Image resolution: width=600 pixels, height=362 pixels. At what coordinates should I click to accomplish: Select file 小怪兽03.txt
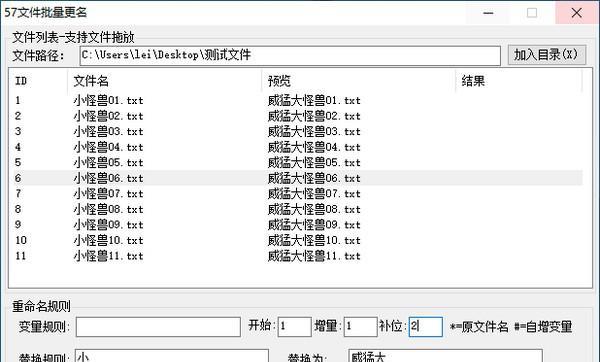pyautogui.click(x=108, y=132)
